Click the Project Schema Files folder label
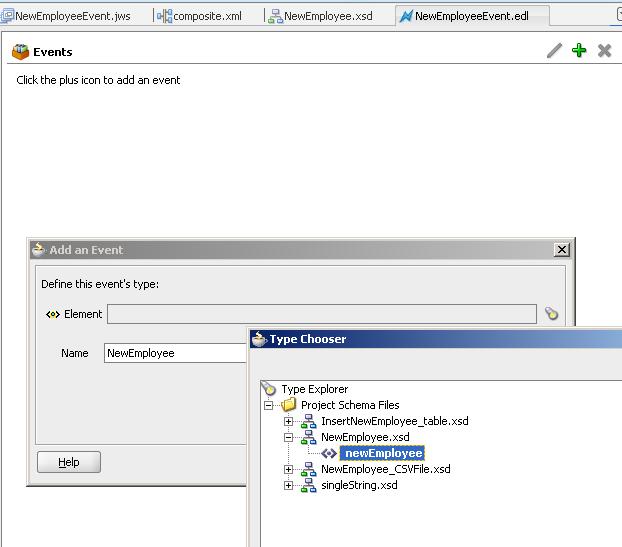 (x=350, y=405)
